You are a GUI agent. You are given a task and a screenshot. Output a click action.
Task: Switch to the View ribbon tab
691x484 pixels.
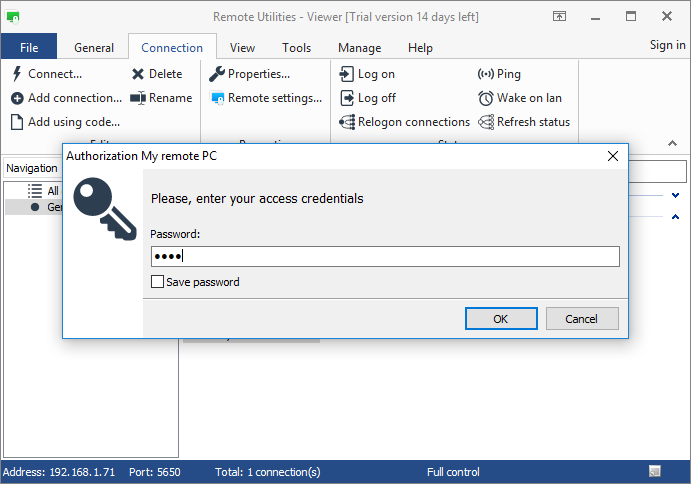click(x=242, y=48)
